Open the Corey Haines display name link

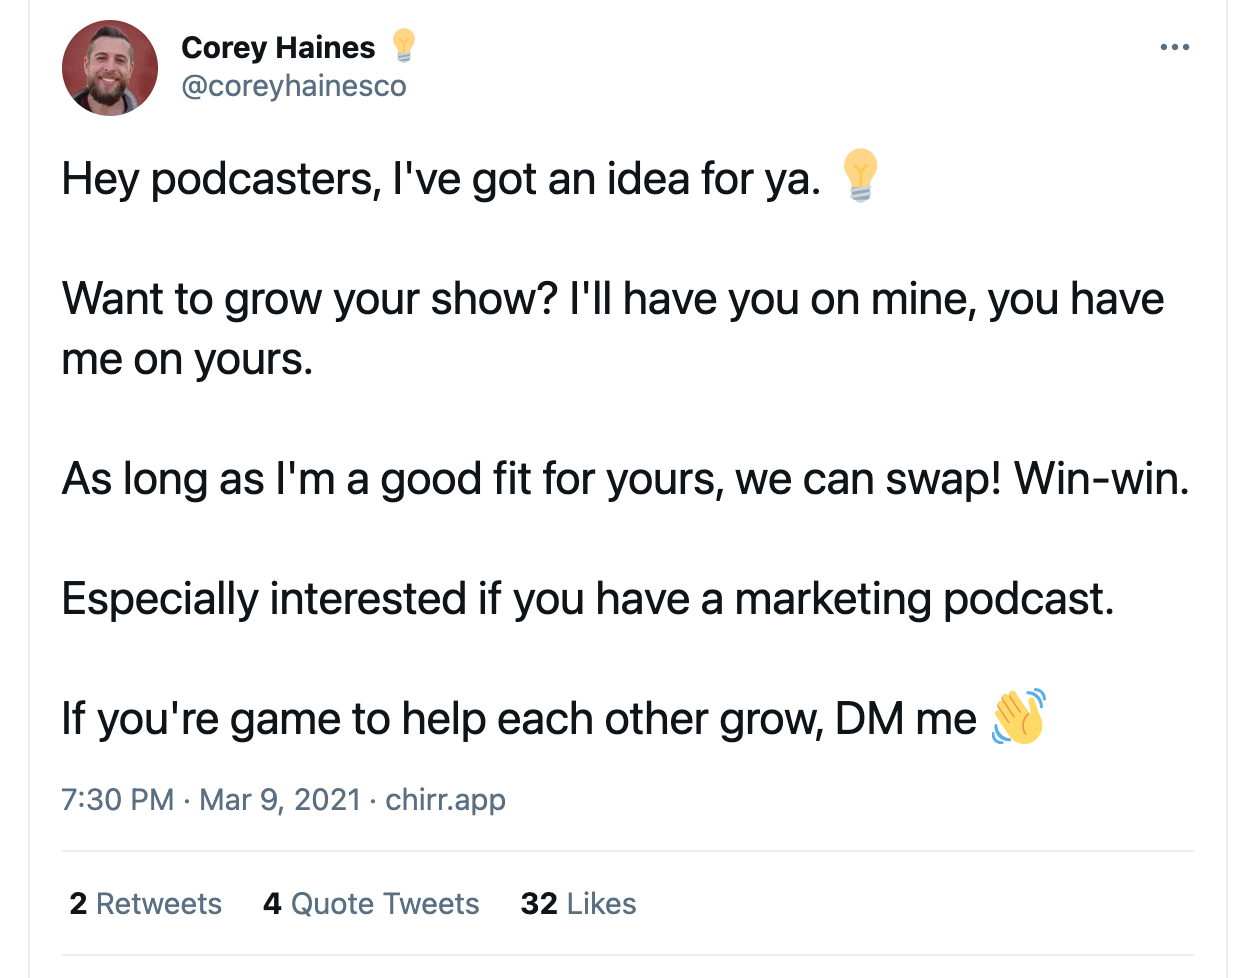[x=278, y=47]
